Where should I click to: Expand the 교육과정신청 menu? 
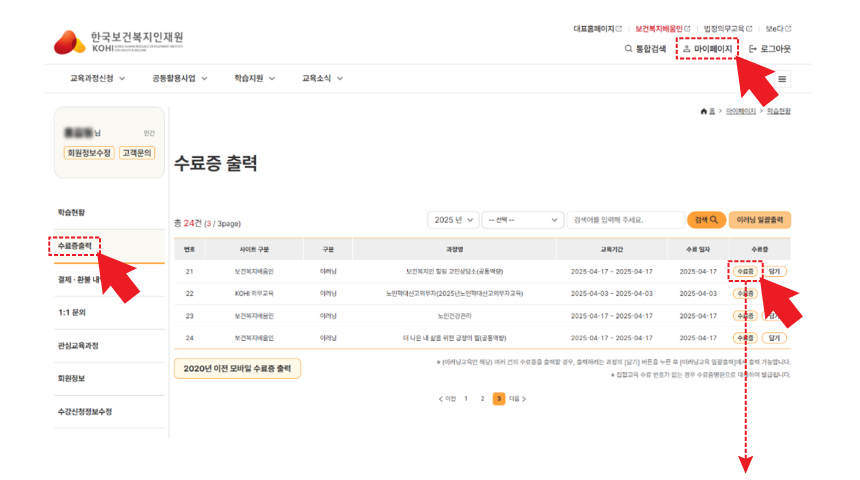pyautogui.click(x=97, y=78)
